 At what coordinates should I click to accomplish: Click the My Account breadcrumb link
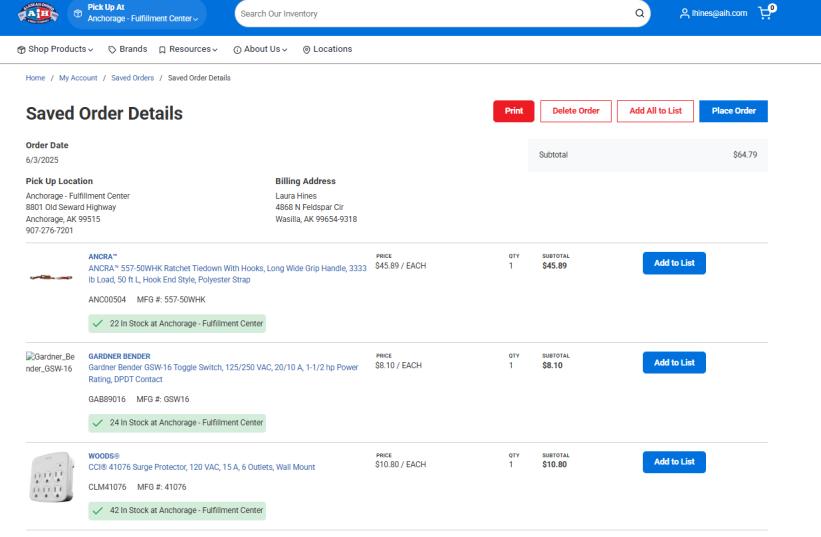point(80,79)
